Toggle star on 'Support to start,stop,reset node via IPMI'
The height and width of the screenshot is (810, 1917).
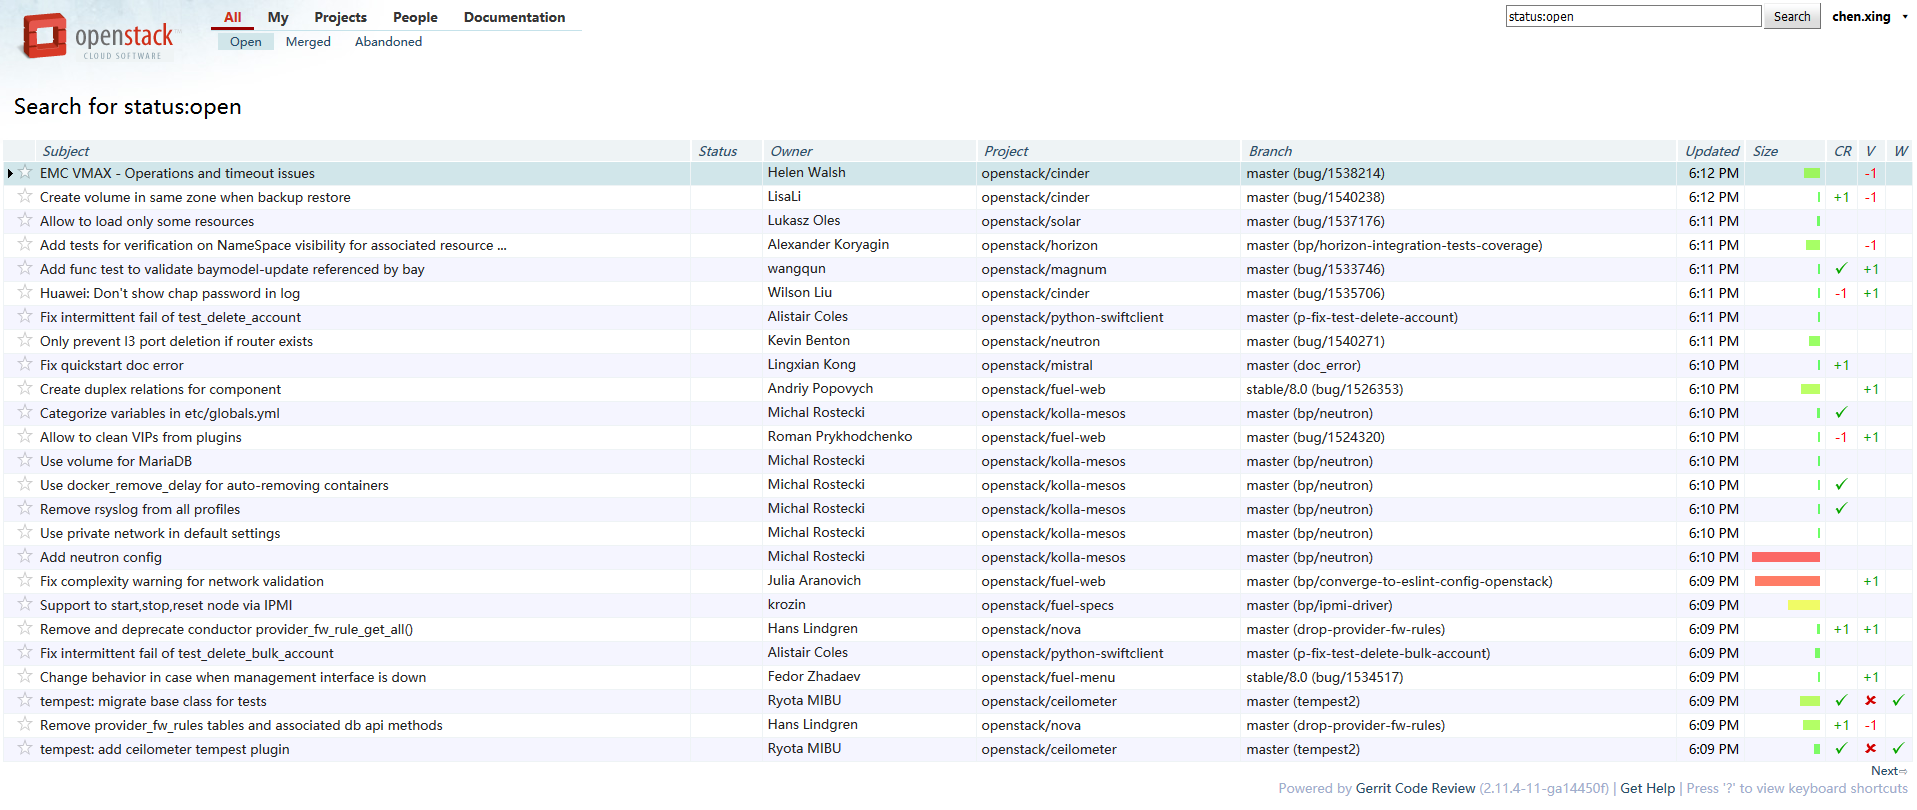[x=25, y=604]
